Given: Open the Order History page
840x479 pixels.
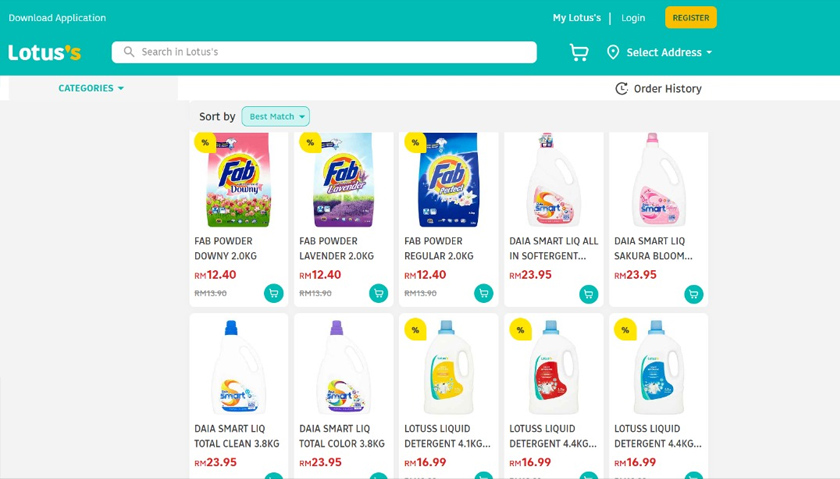Looking at the screenshot, I should 667,89.
